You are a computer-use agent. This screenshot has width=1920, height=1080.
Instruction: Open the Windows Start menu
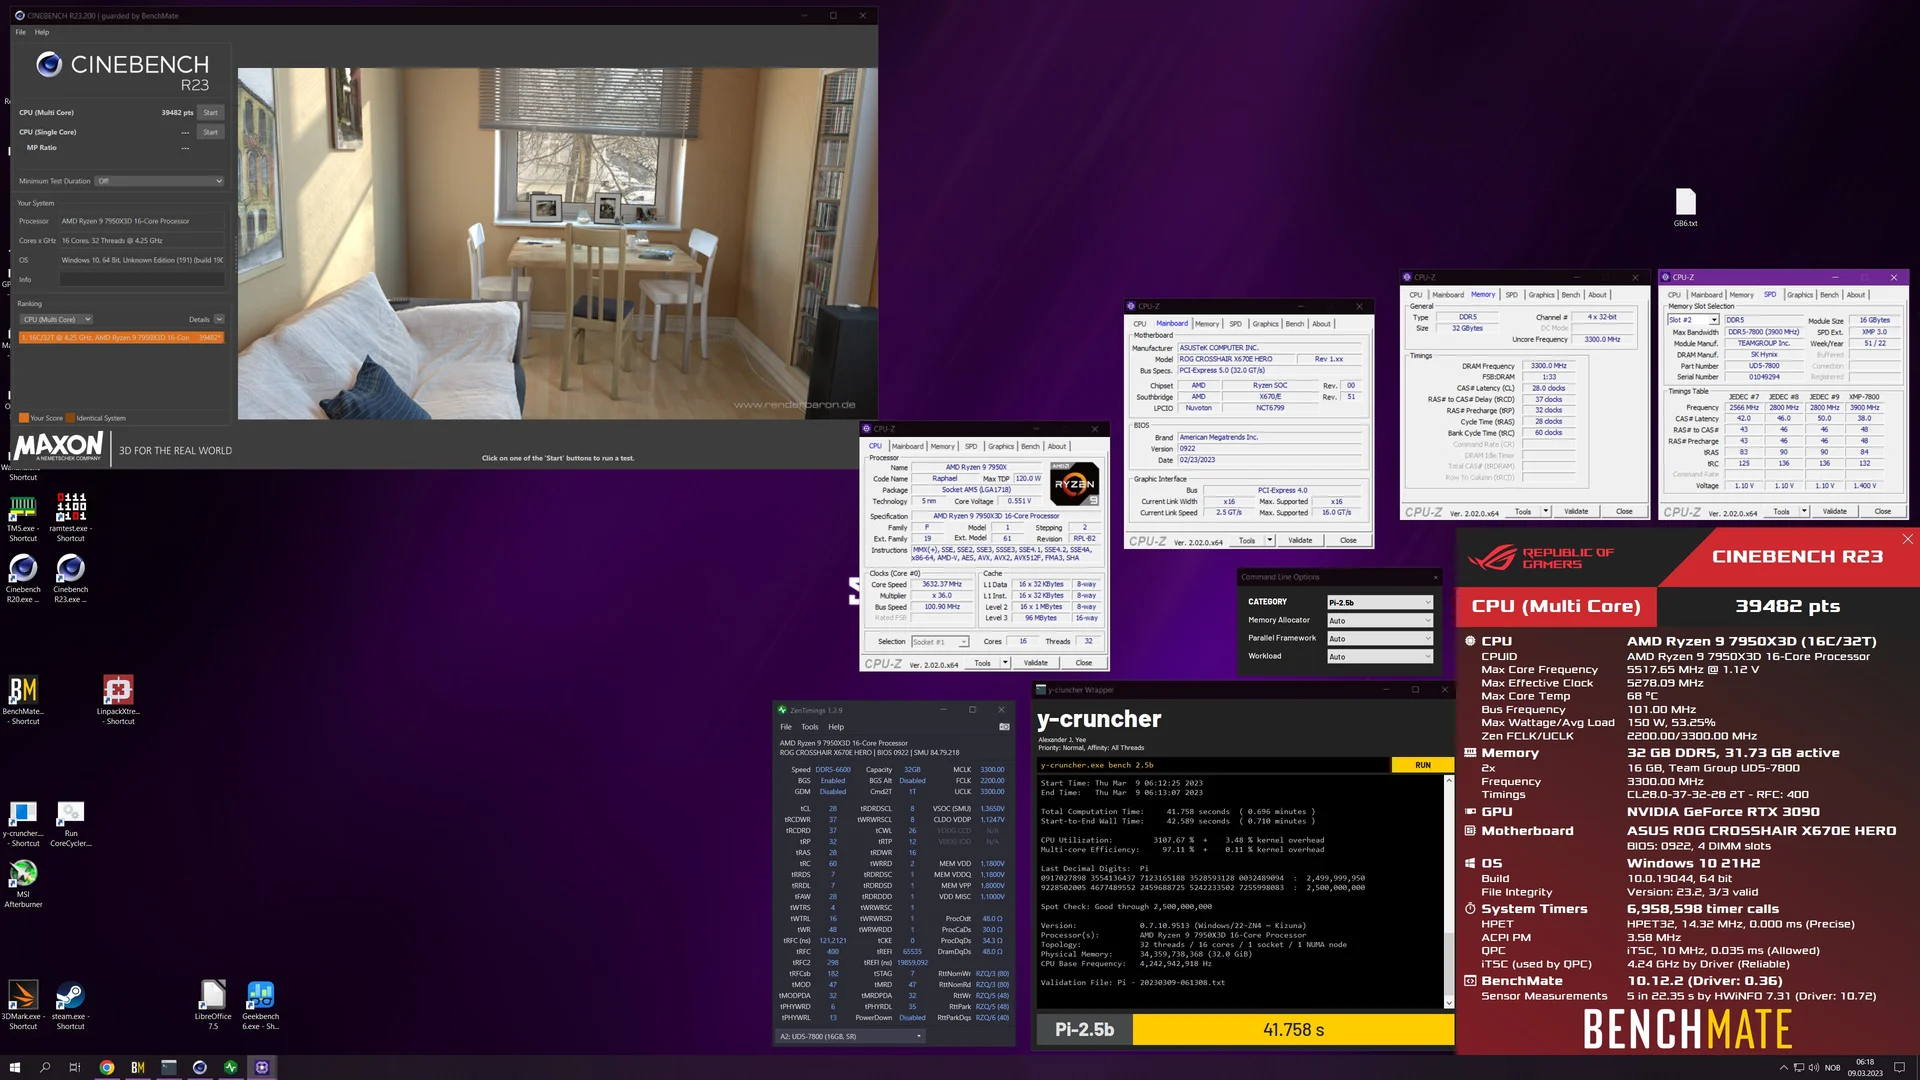pyautogui.click(x=14, y=1067)
